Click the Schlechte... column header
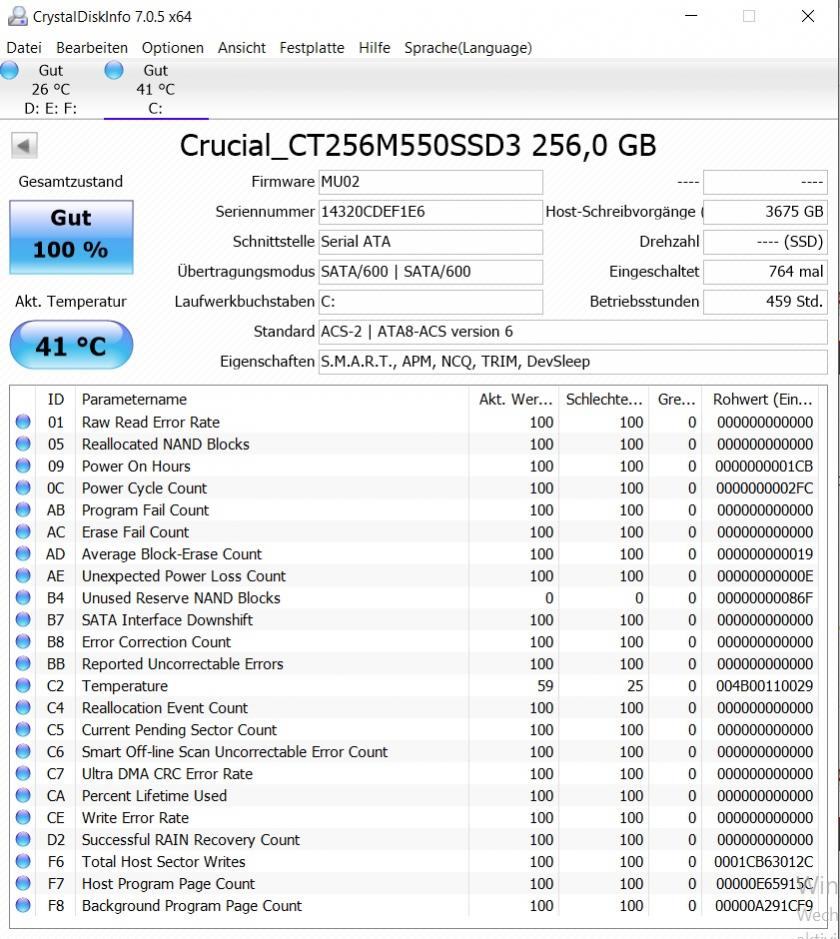This screenshot has height=939, width=840. coord(604,399)
